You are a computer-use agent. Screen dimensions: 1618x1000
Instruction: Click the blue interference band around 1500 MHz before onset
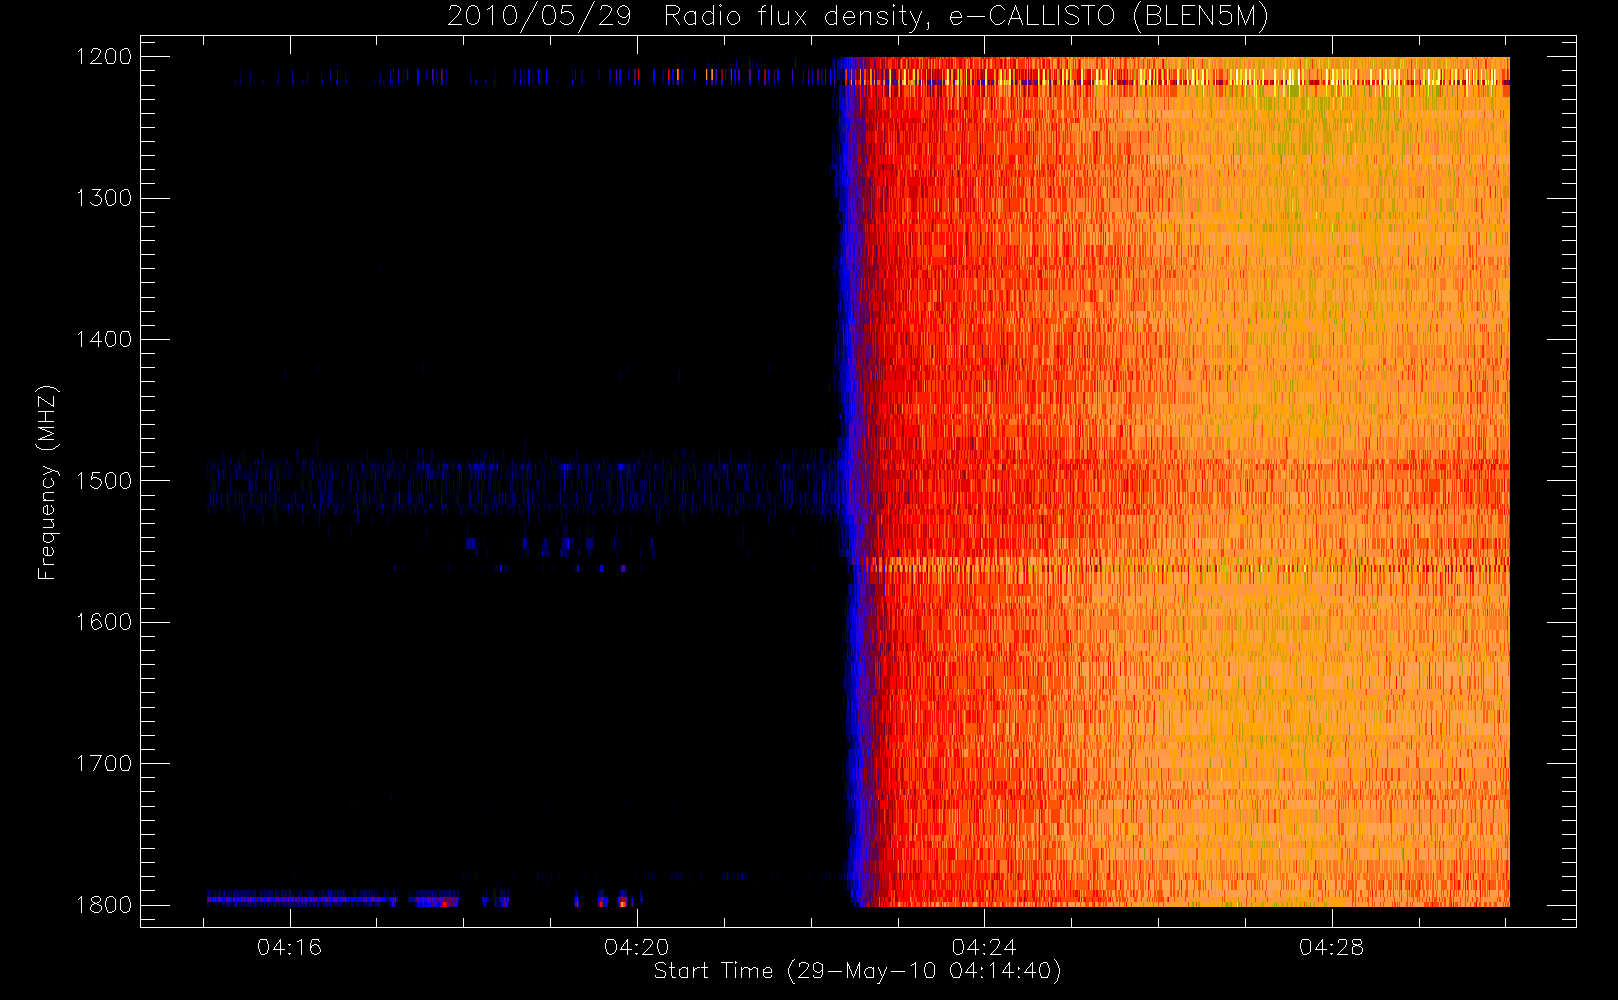pos(520,485)
